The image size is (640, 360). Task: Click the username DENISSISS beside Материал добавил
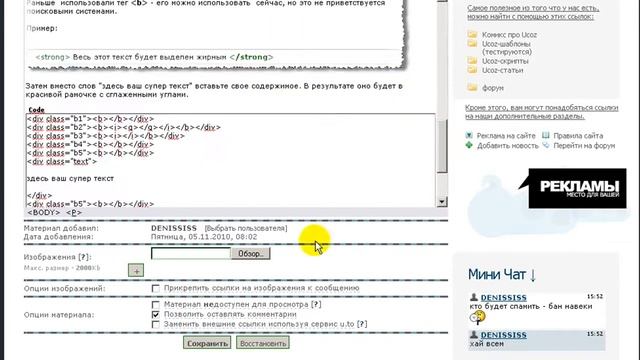174,228
